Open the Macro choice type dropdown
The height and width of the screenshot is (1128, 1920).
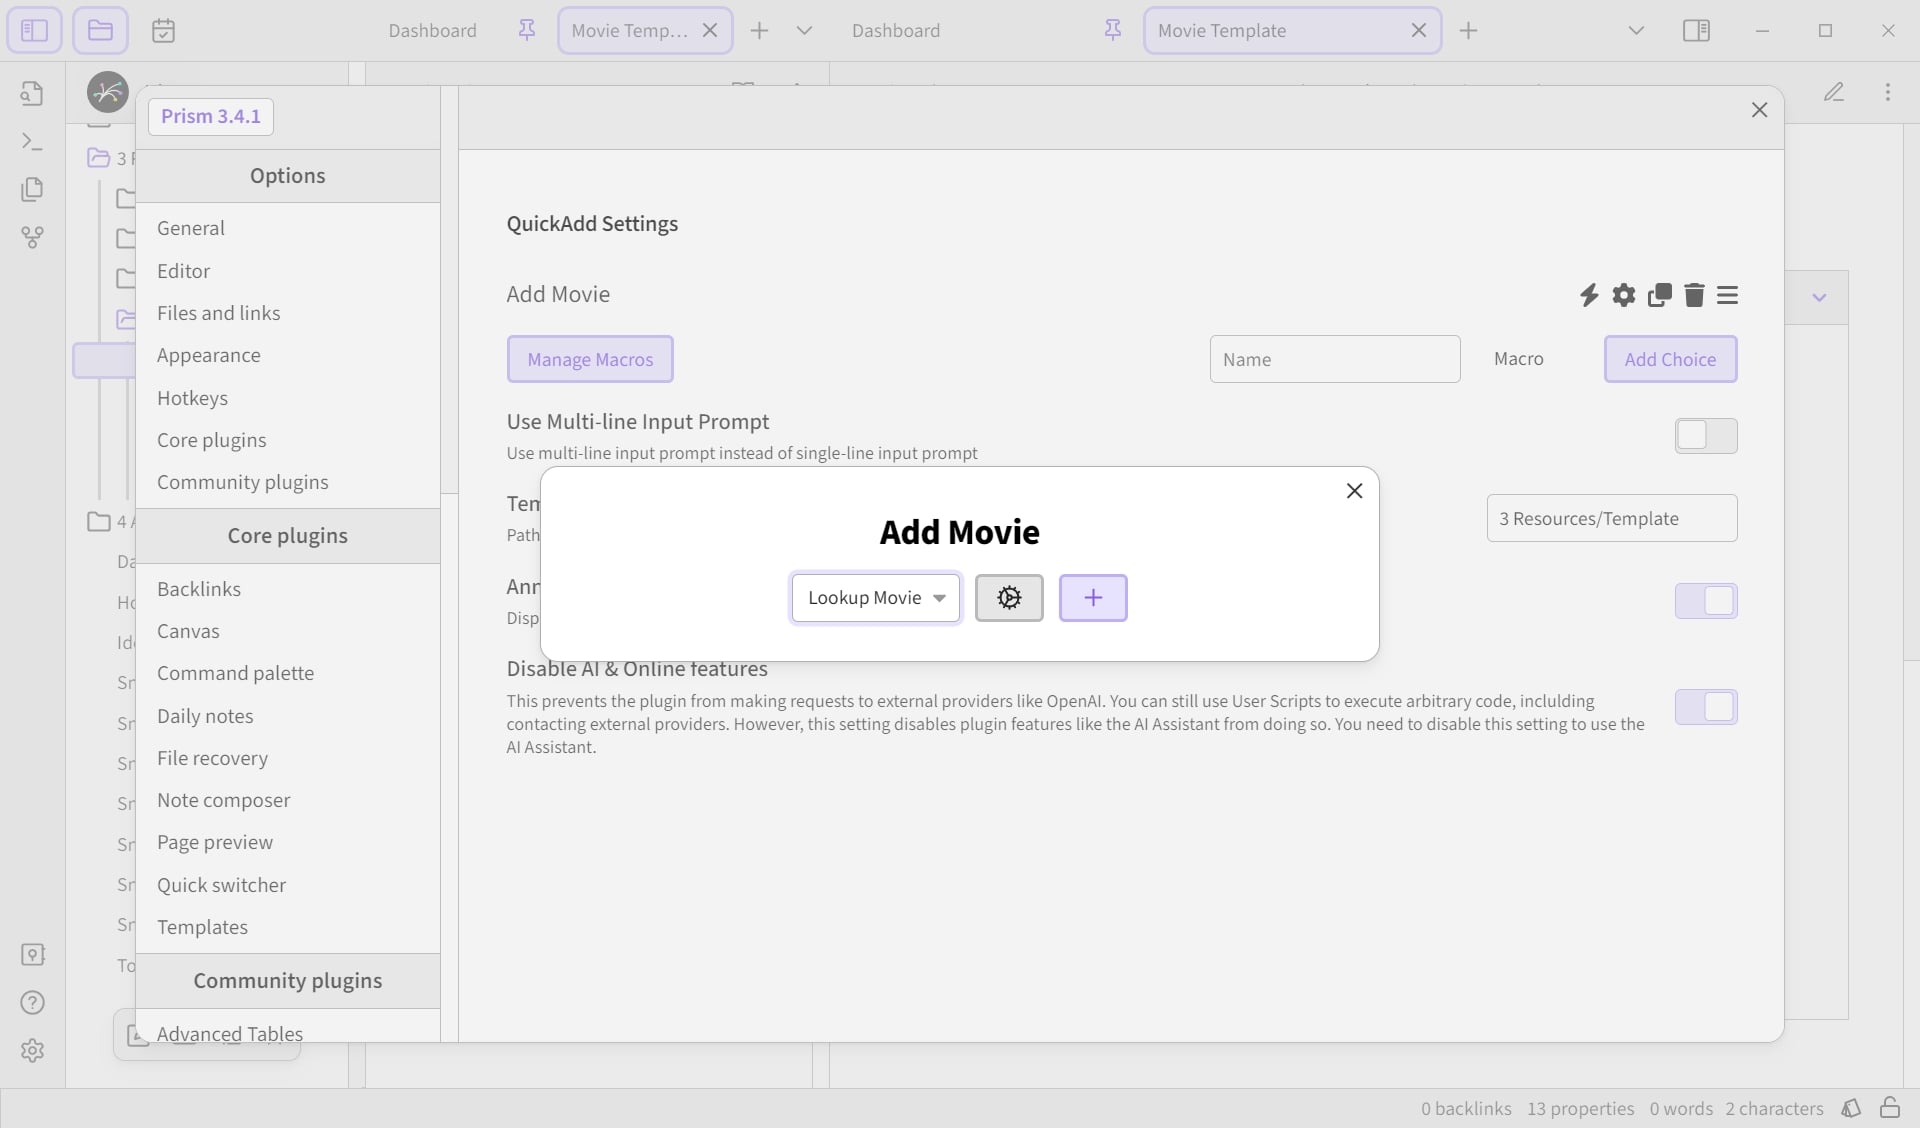[1518, 359]
